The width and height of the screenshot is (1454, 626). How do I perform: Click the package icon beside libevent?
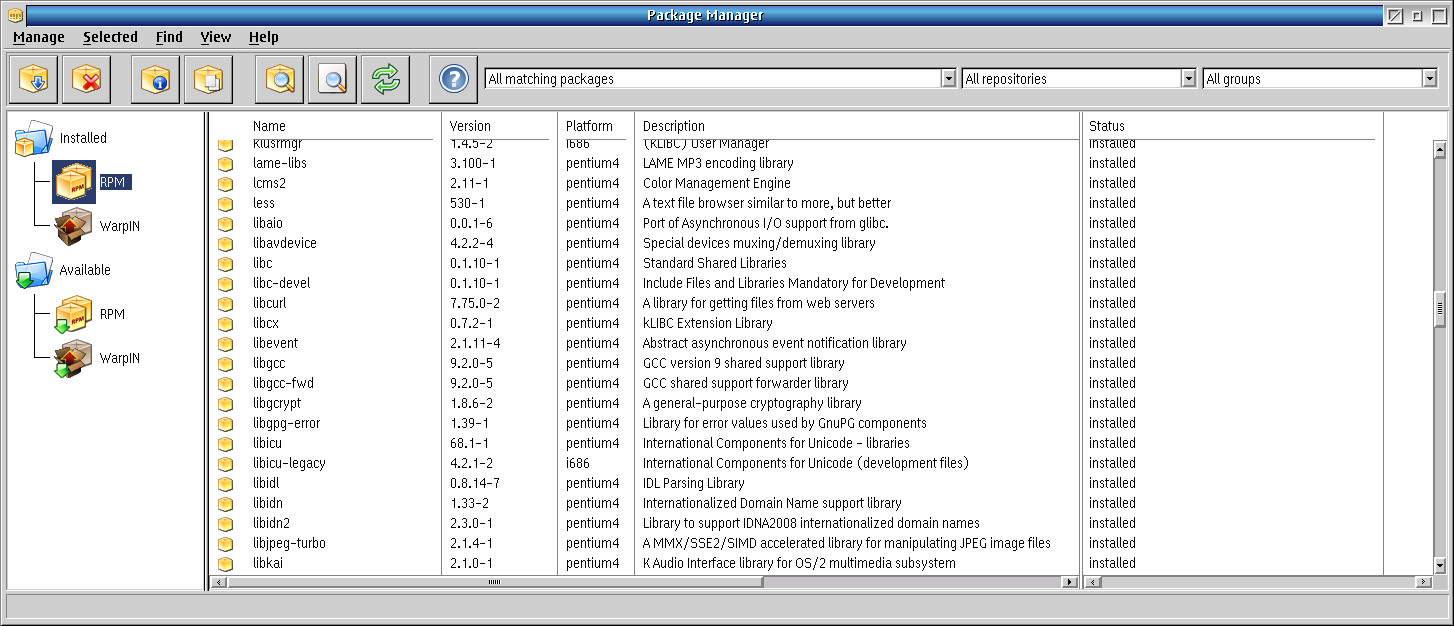point(226,343)
